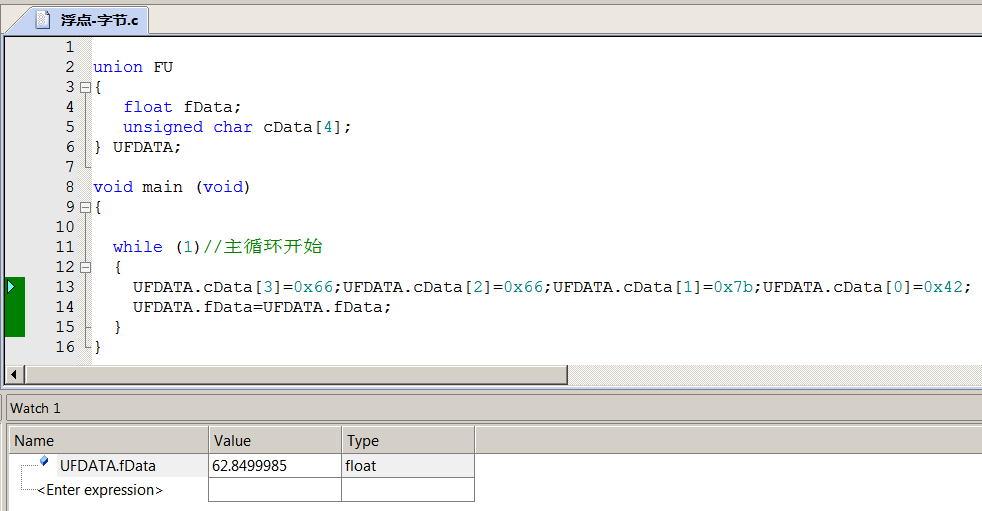Click the <Enter expression> field

point(100,490)
